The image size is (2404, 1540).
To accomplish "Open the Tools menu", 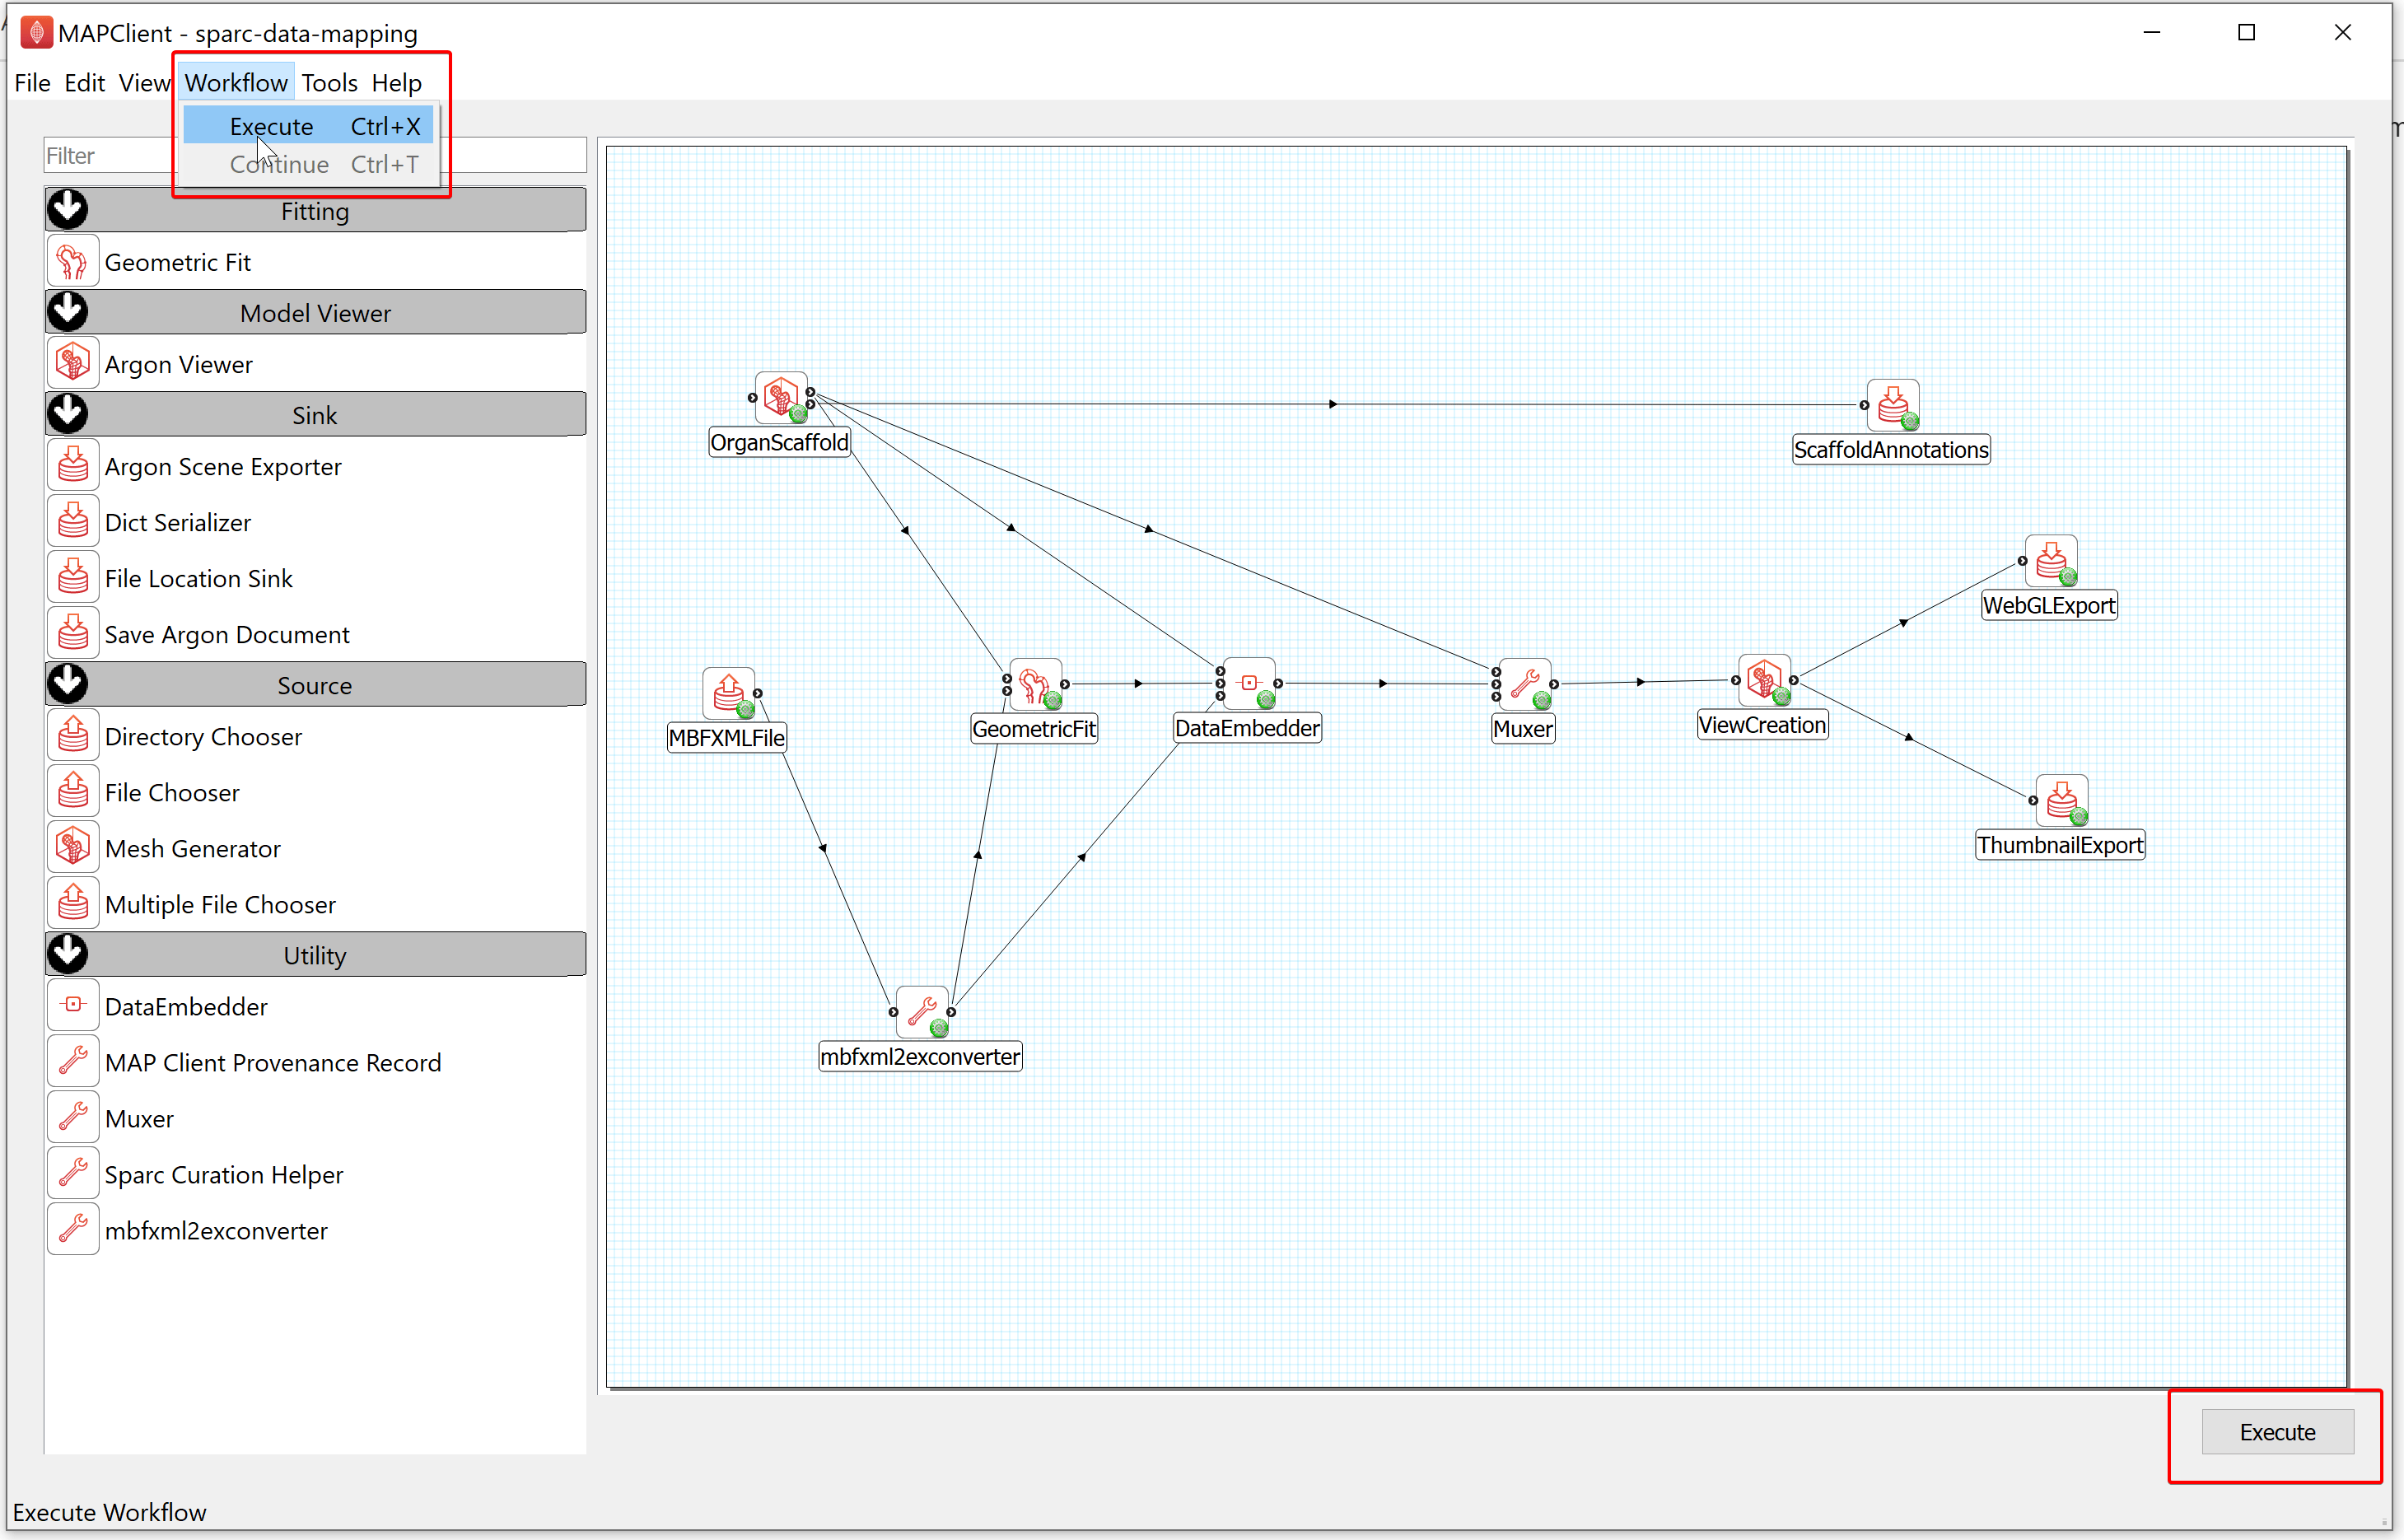I will coord(329,82).
